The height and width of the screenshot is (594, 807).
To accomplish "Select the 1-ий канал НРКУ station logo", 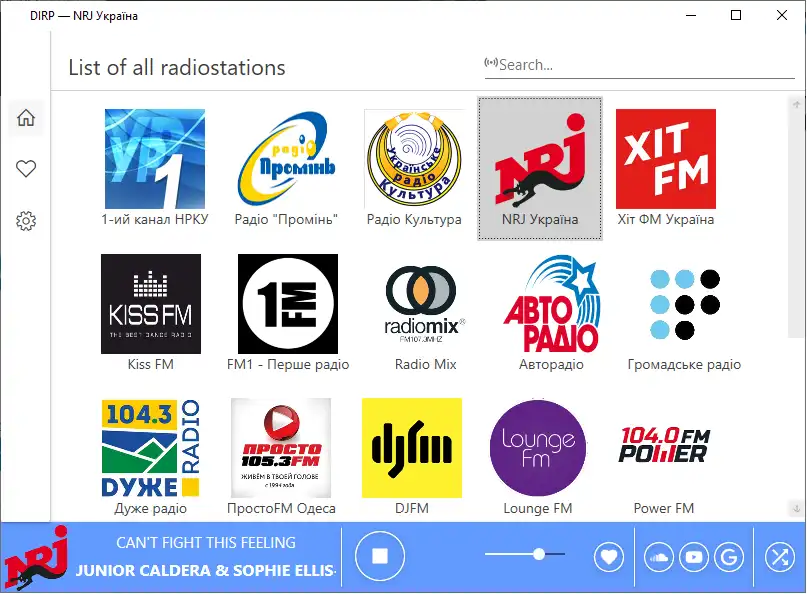I will [x=155, y=159].
